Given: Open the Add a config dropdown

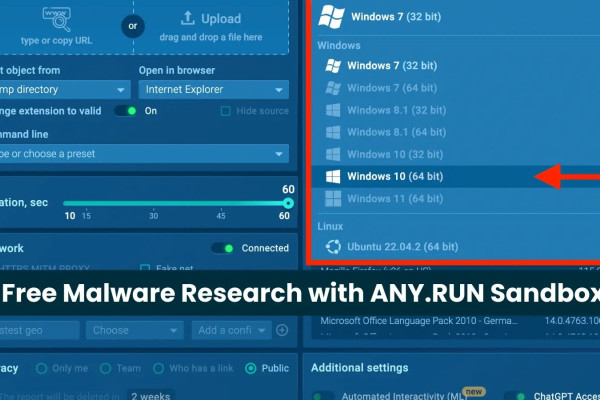Looking at the screenshot, I should (232, 330).
